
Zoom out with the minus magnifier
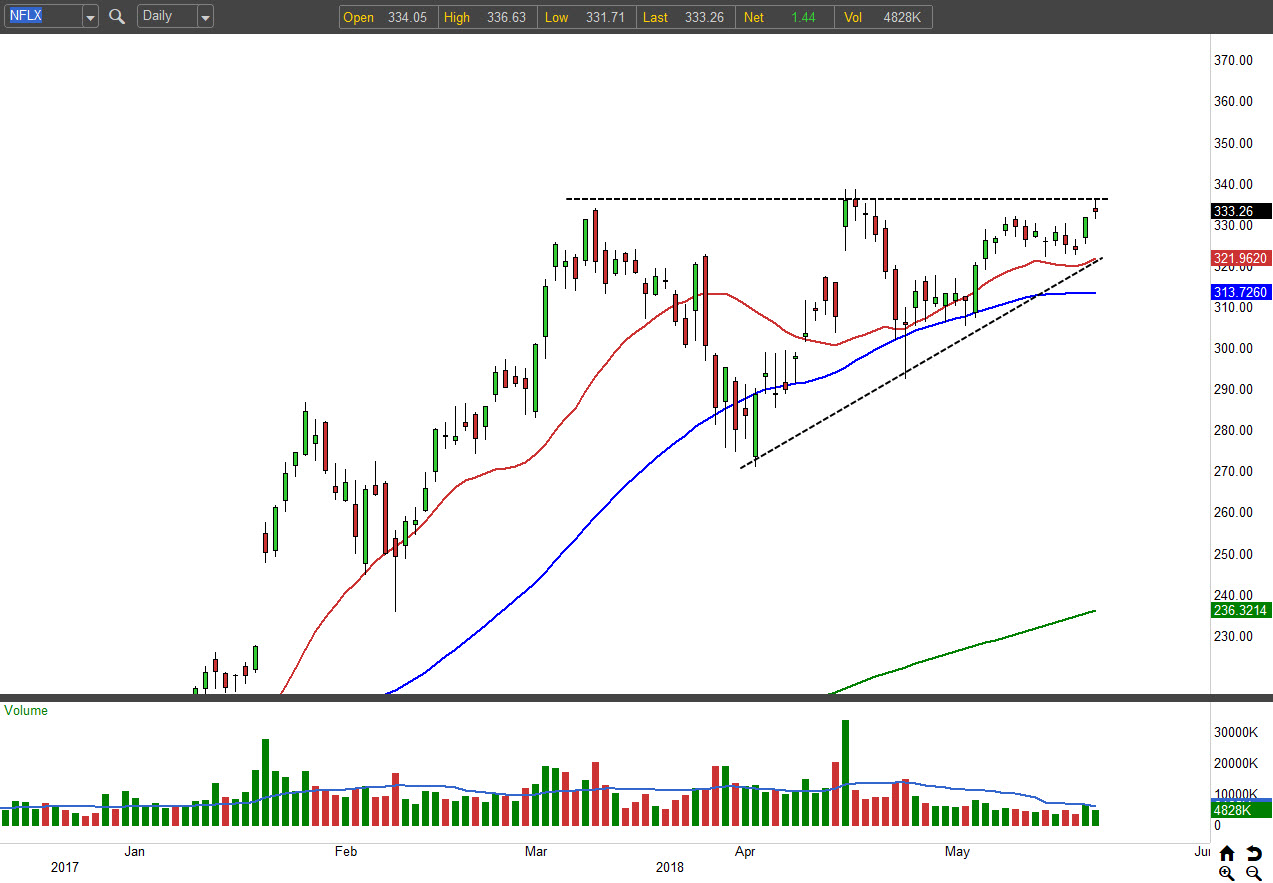(1254, 873)
